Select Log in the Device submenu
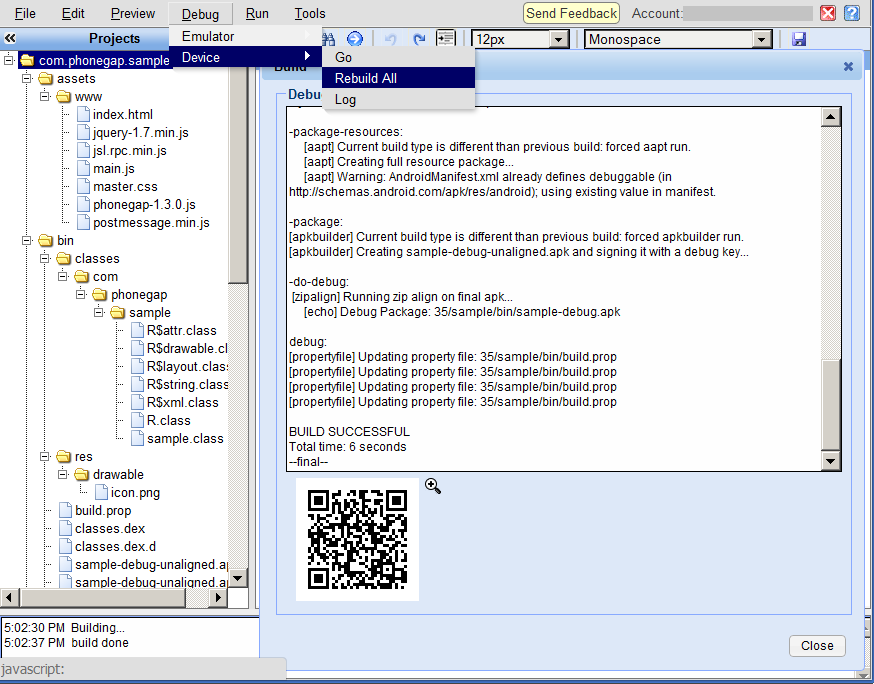This screenshot has width=874, height=684. coord(399,100)
